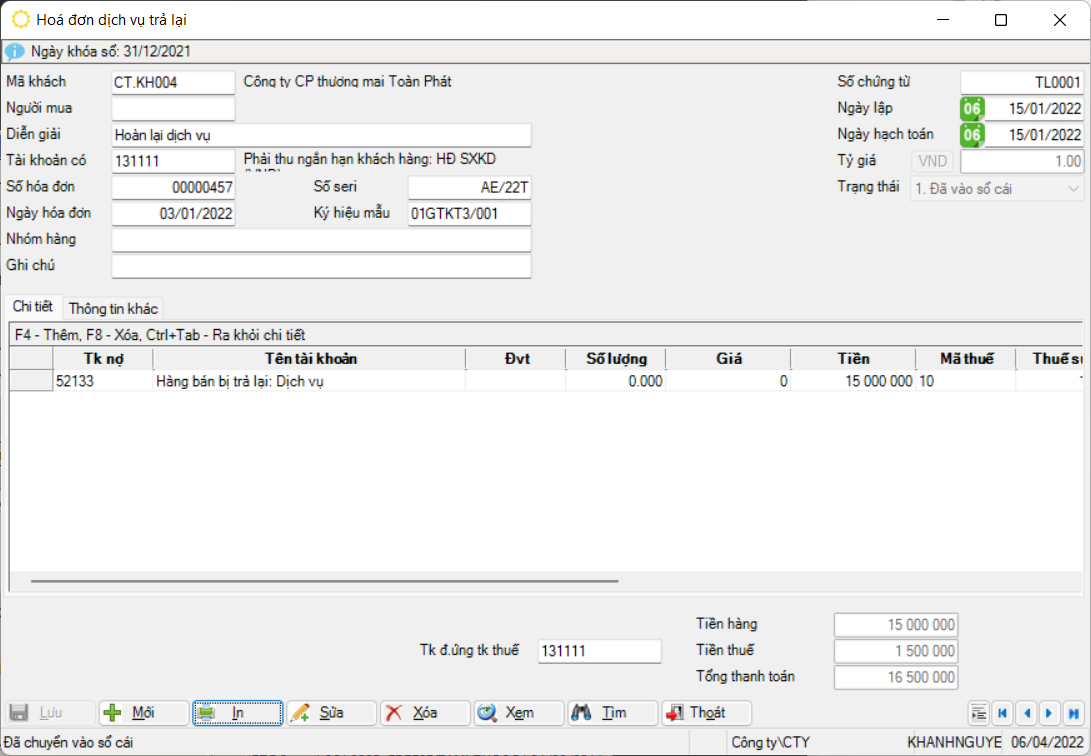1091x756 pixels.
Task: Switch to the Thông tin khác tab
Action: [x=113, y=308]
